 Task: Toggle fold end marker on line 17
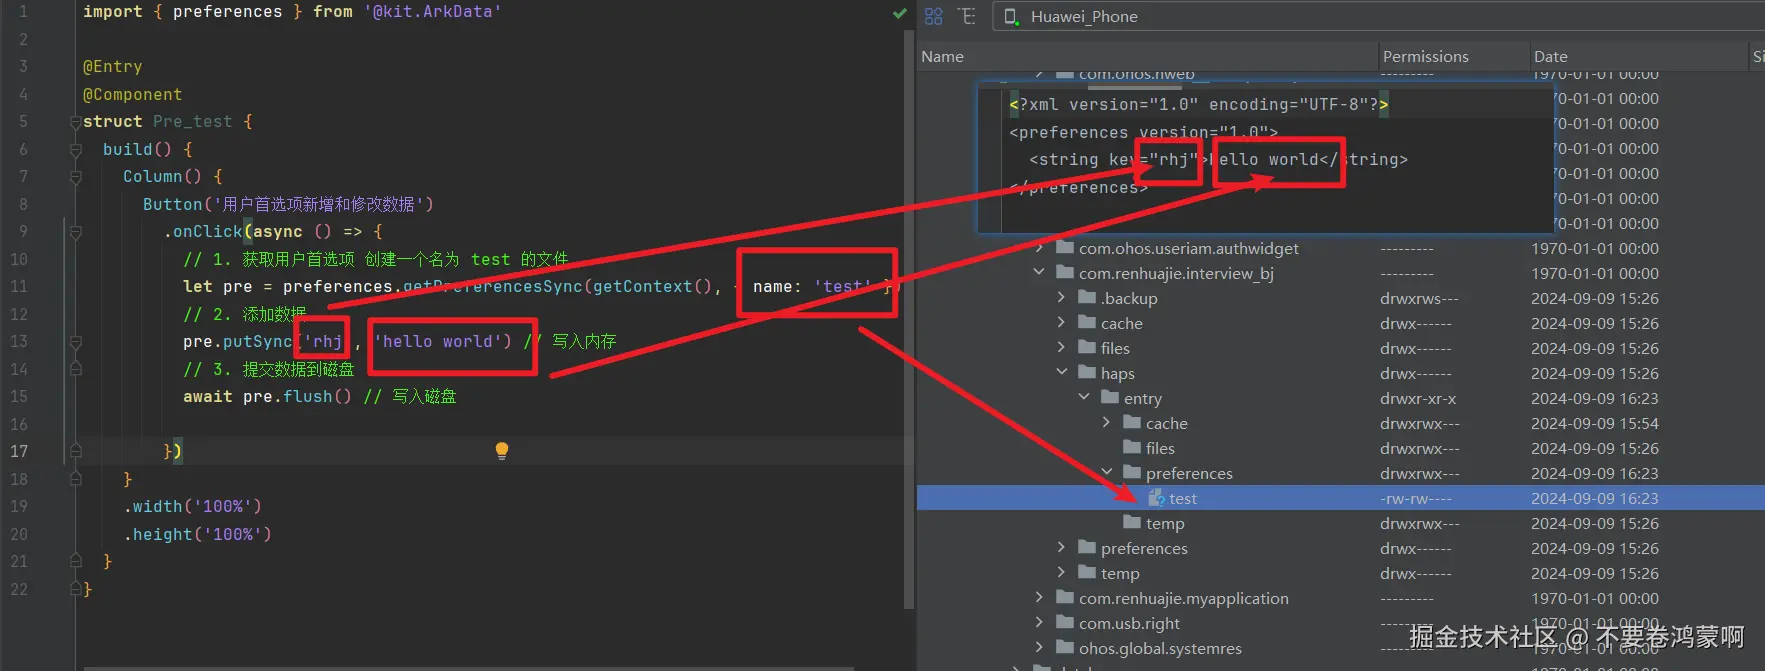point(75,452)
